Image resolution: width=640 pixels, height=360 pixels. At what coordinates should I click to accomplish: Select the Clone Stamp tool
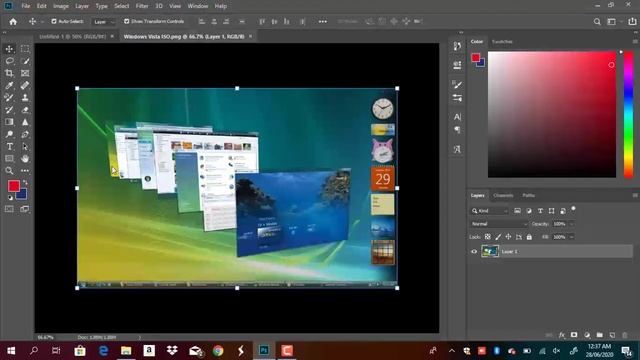25,98
